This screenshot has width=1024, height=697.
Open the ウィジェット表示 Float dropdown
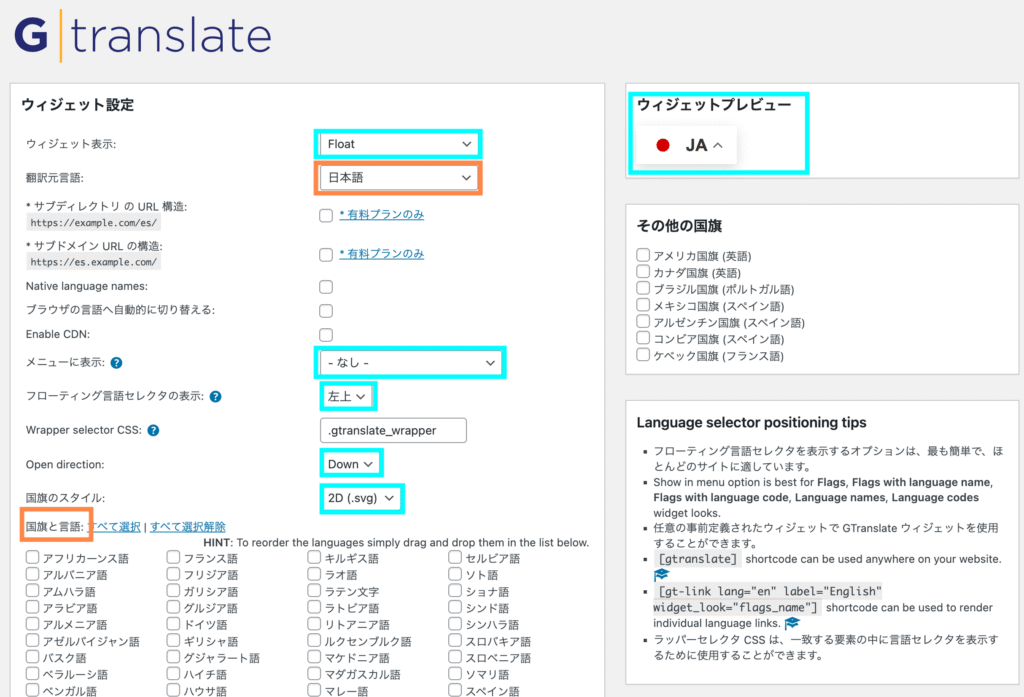tap(398, 144)
